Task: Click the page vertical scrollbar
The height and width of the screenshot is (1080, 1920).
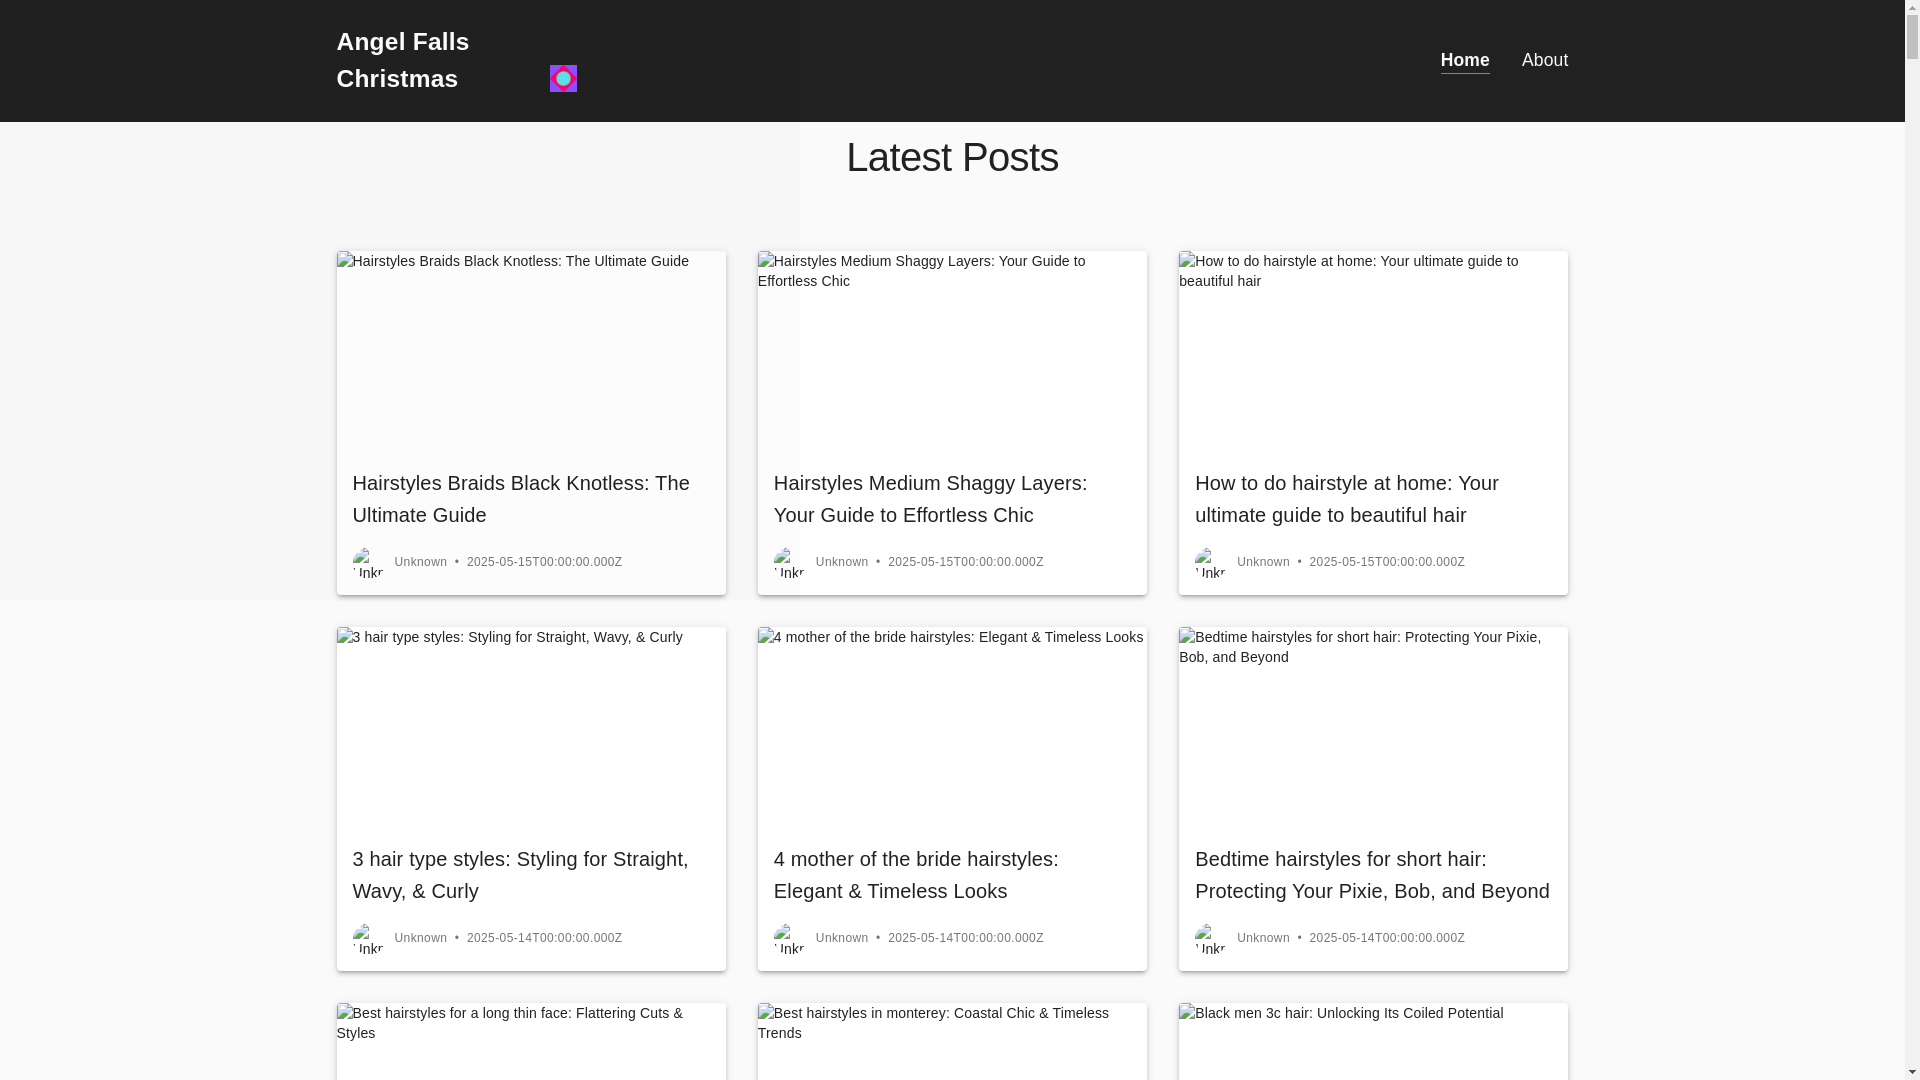Action: [x=1912, y=540]
